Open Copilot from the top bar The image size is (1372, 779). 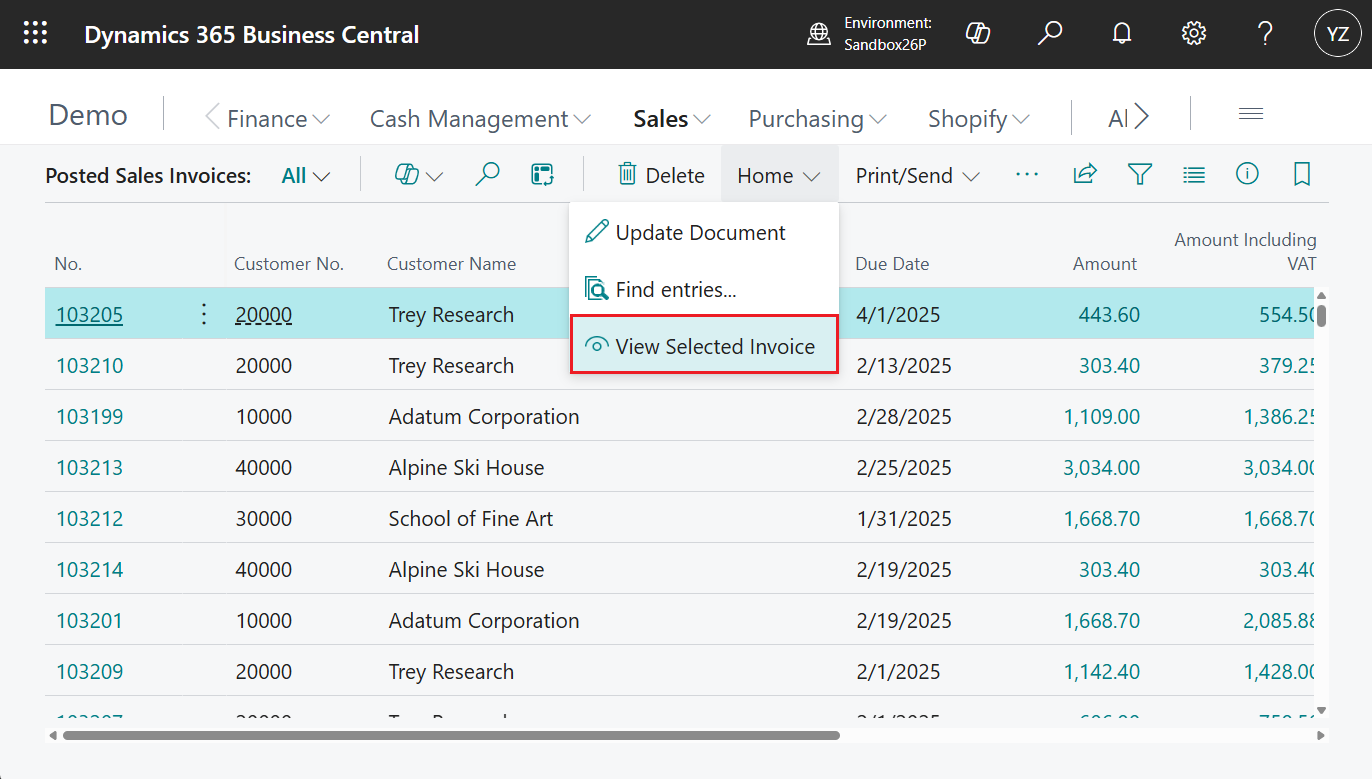(978, 33)
